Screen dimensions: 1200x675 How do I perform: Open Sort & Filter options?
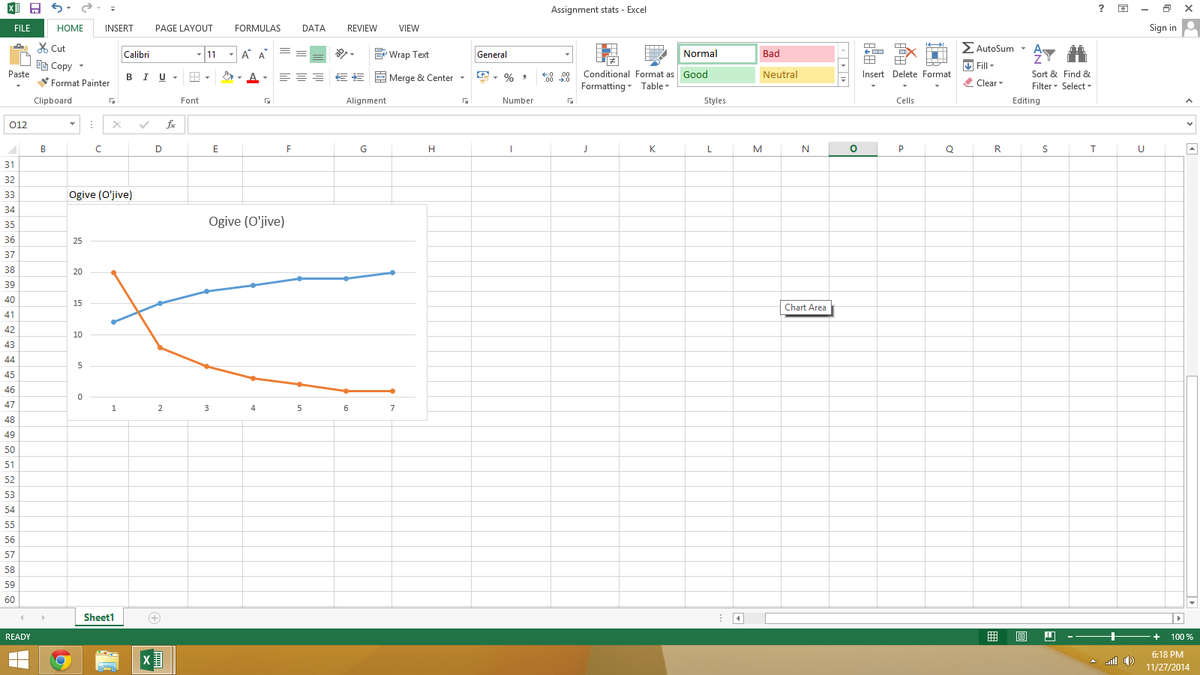pyautogui.click(x=1044, y=66)
